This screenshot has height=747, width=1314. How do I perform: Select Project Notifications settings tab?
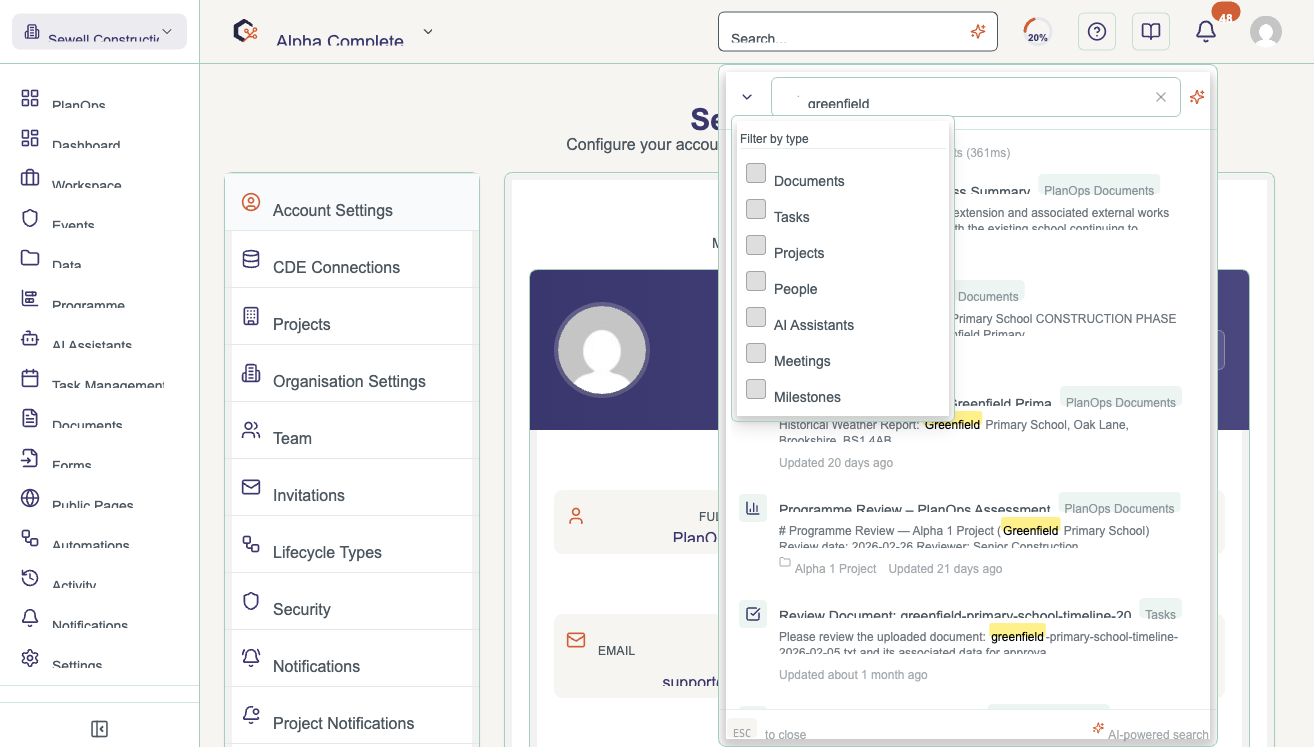(x=352, y=716)
